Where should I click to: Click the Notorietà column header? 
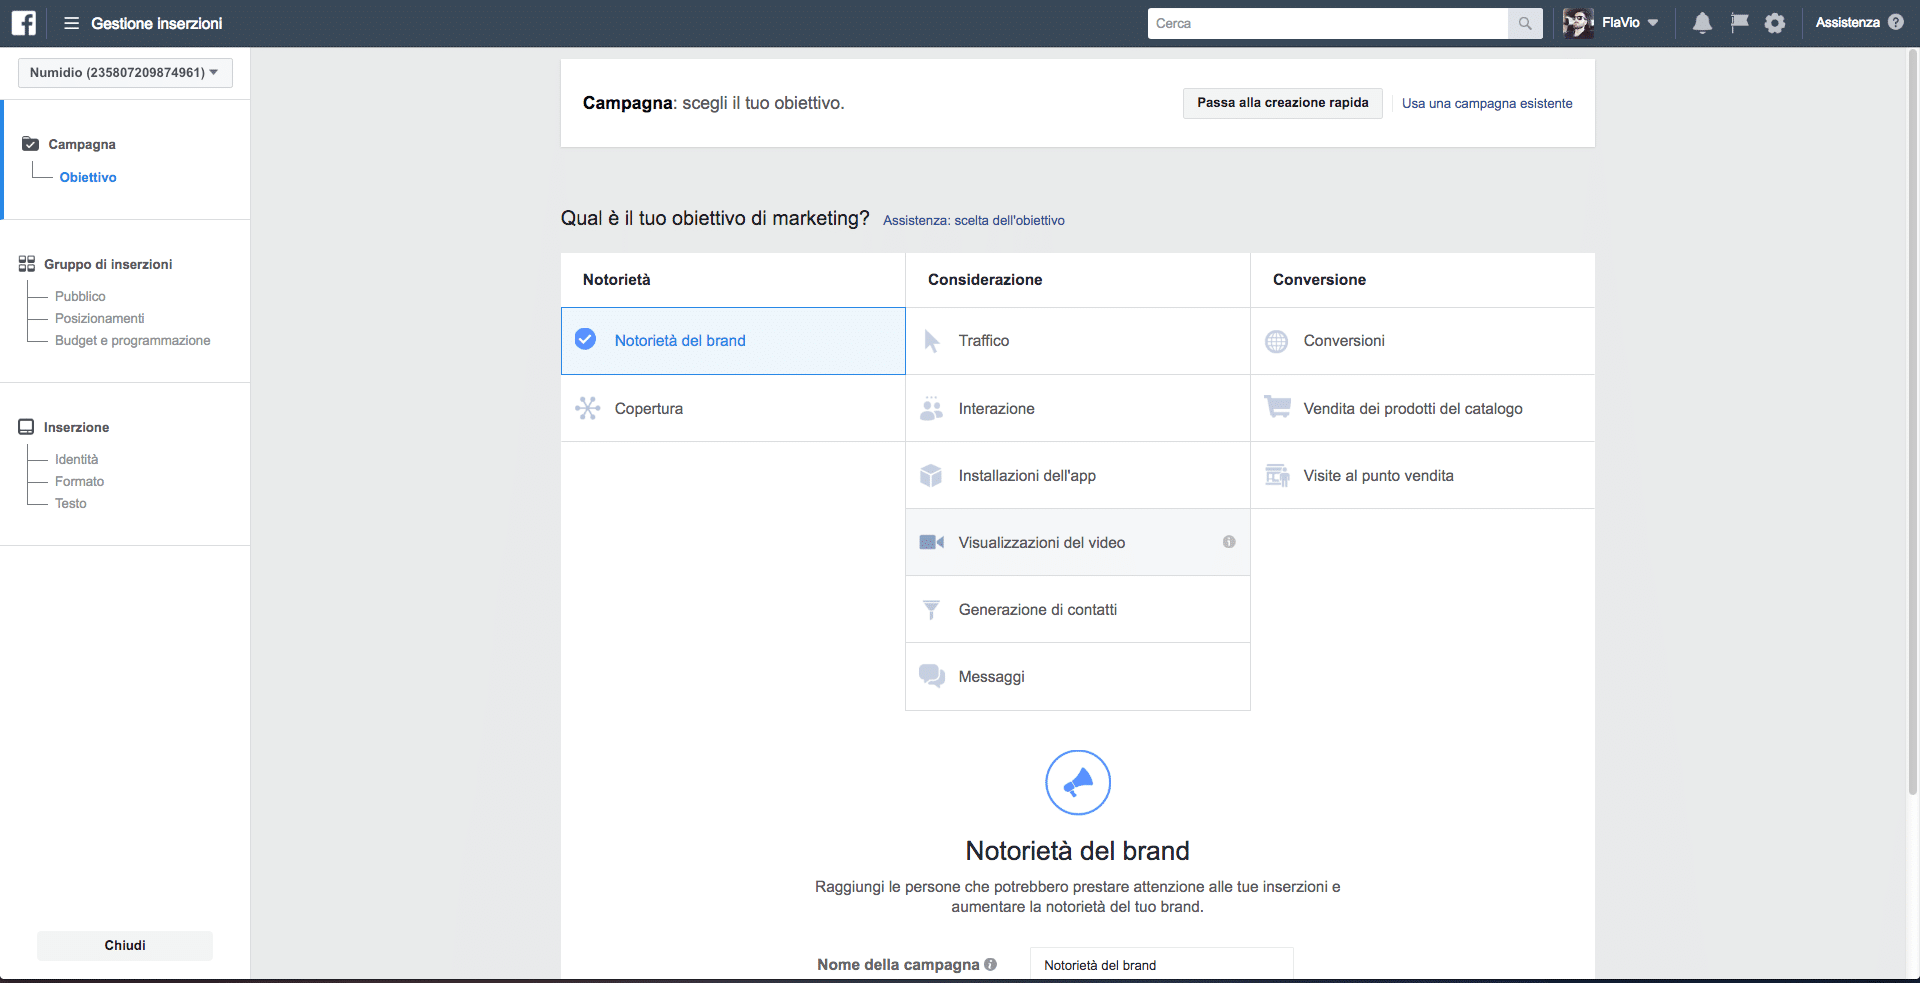click(617, 280)
